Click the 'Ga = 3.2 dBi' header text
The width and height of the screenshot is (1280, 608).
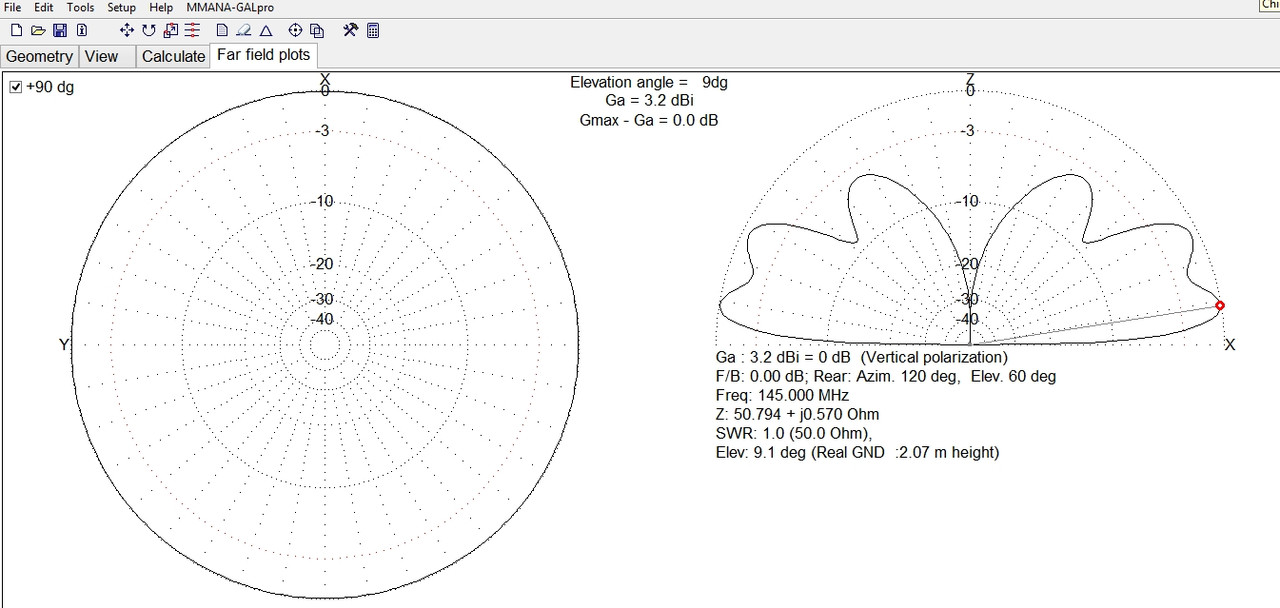649,101
